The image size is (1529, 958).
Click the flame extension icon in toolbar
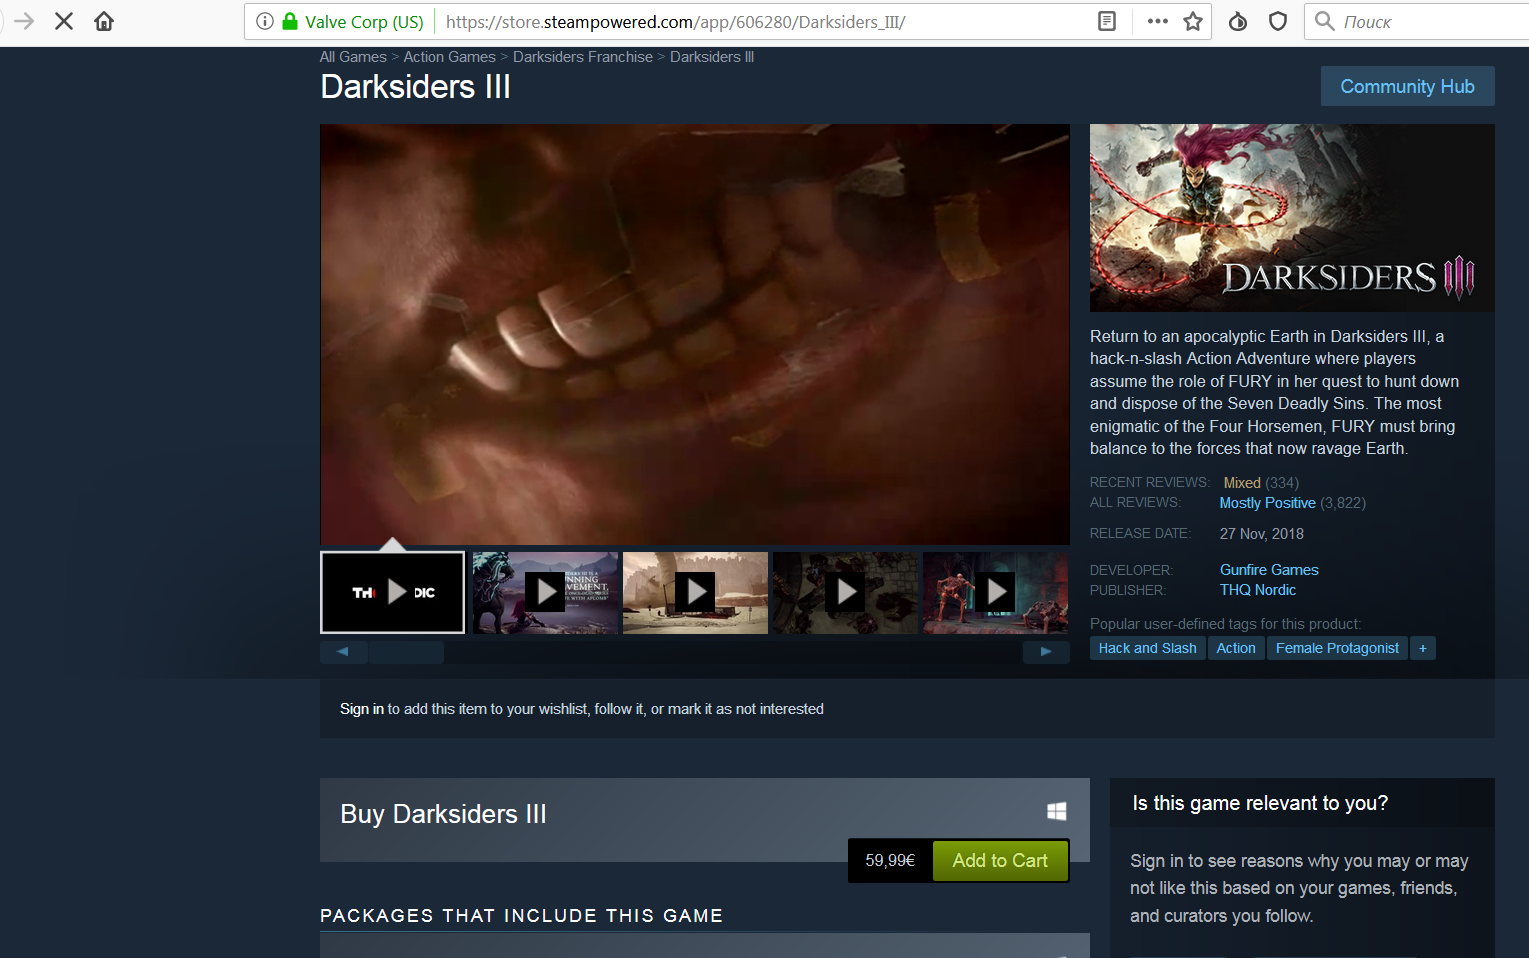coord(1238,21)
